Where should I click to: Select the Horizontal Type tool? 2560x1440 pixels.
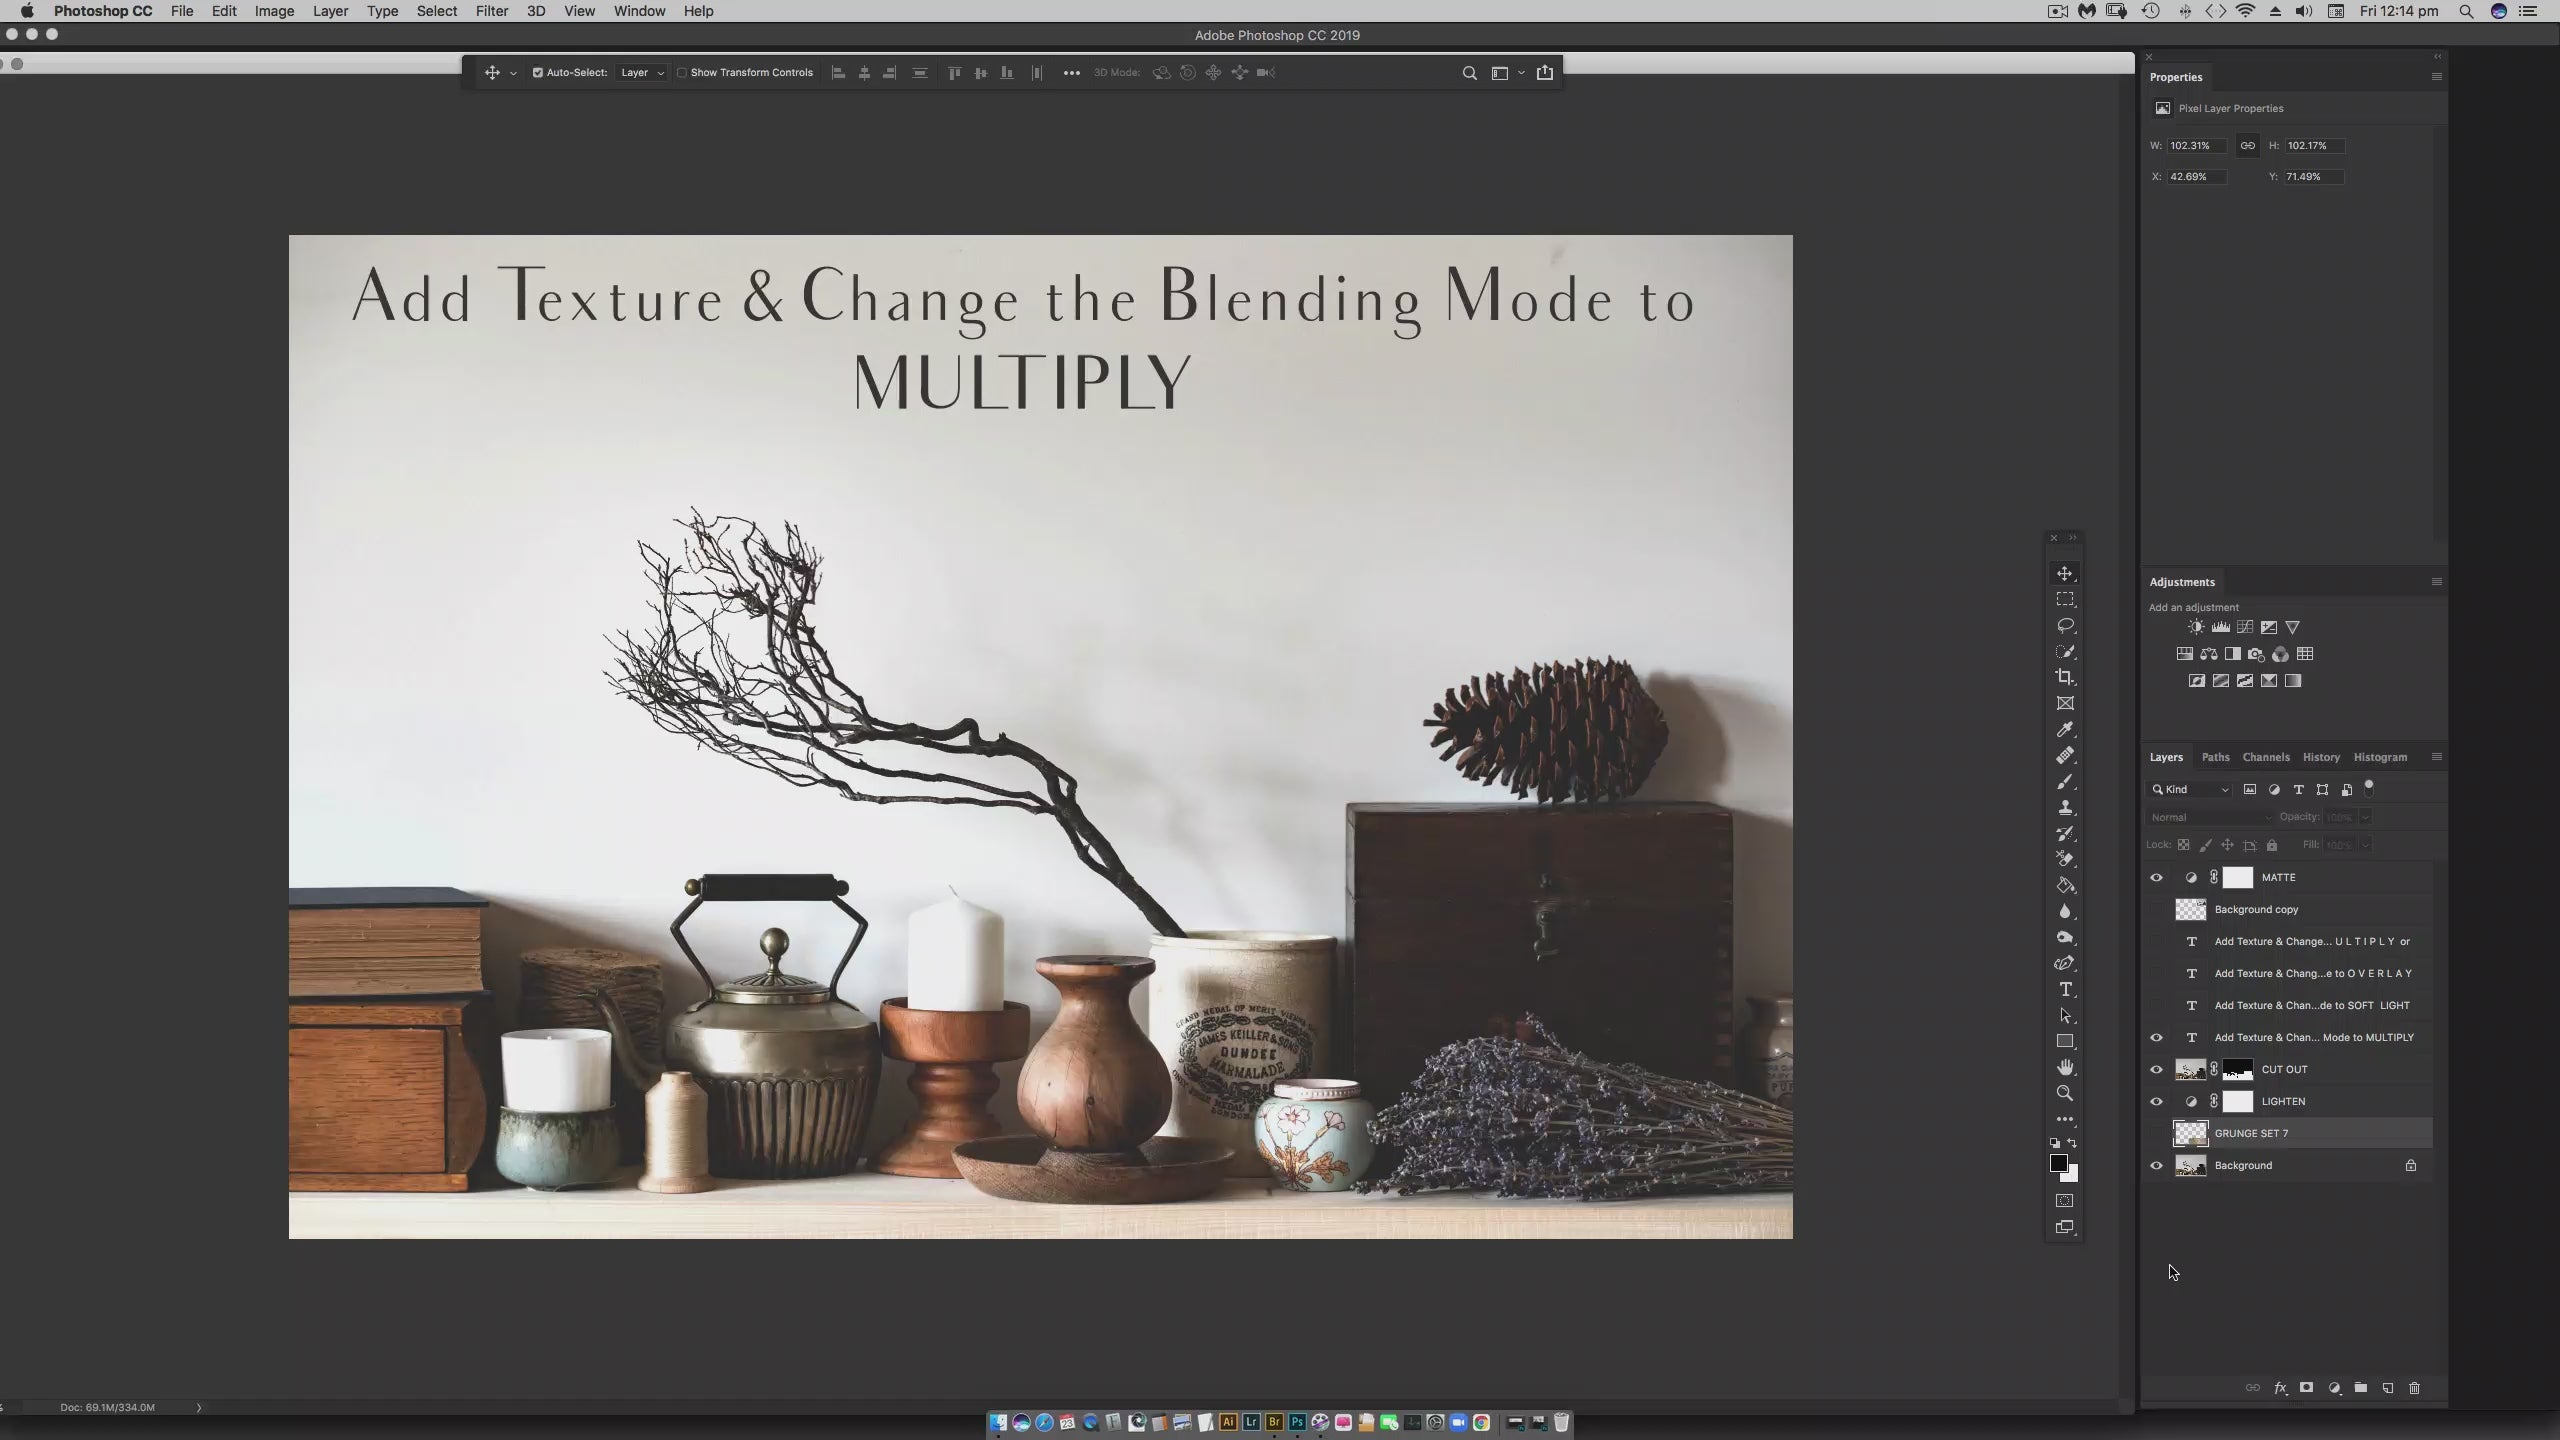pos(2065,990)
